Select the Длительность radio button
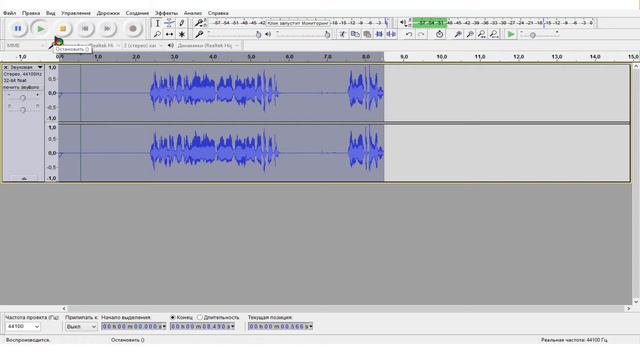640x360 pixels. pyautogui.click(x=200, y=317)
